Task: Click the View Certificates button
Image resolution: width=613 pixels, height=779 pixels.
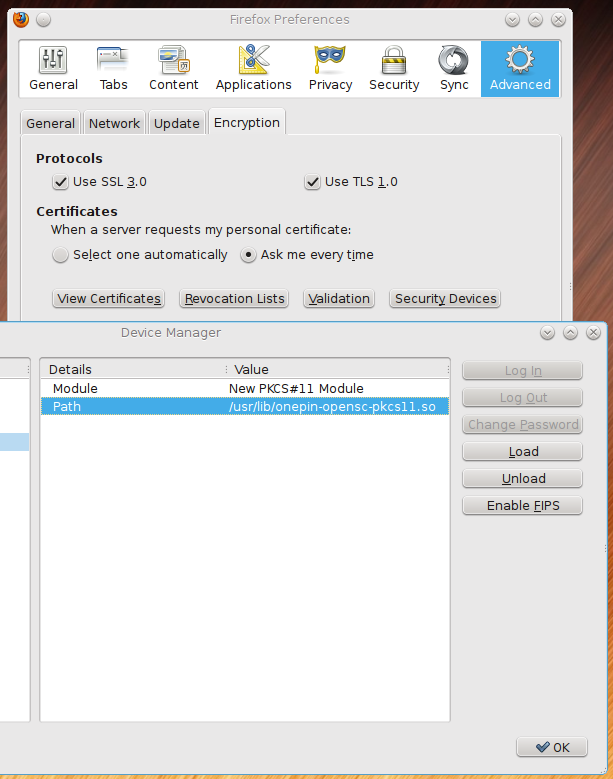Action: point(109,299)
